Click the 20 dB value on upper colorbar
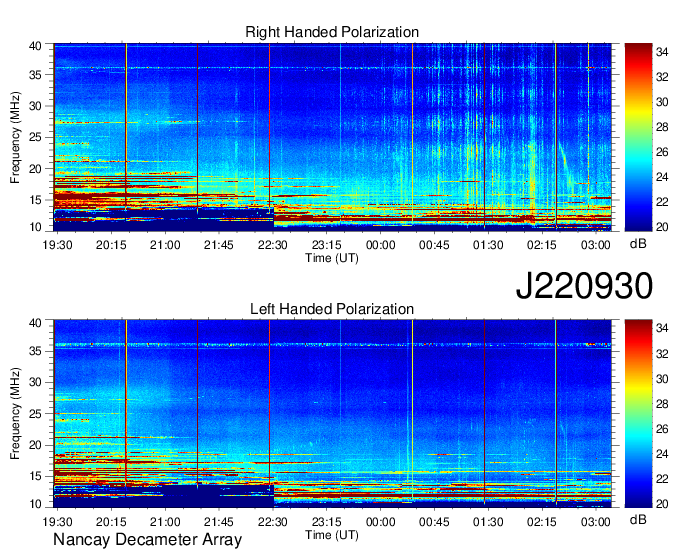This screenshot has height=552, width=680. [662, 227]
